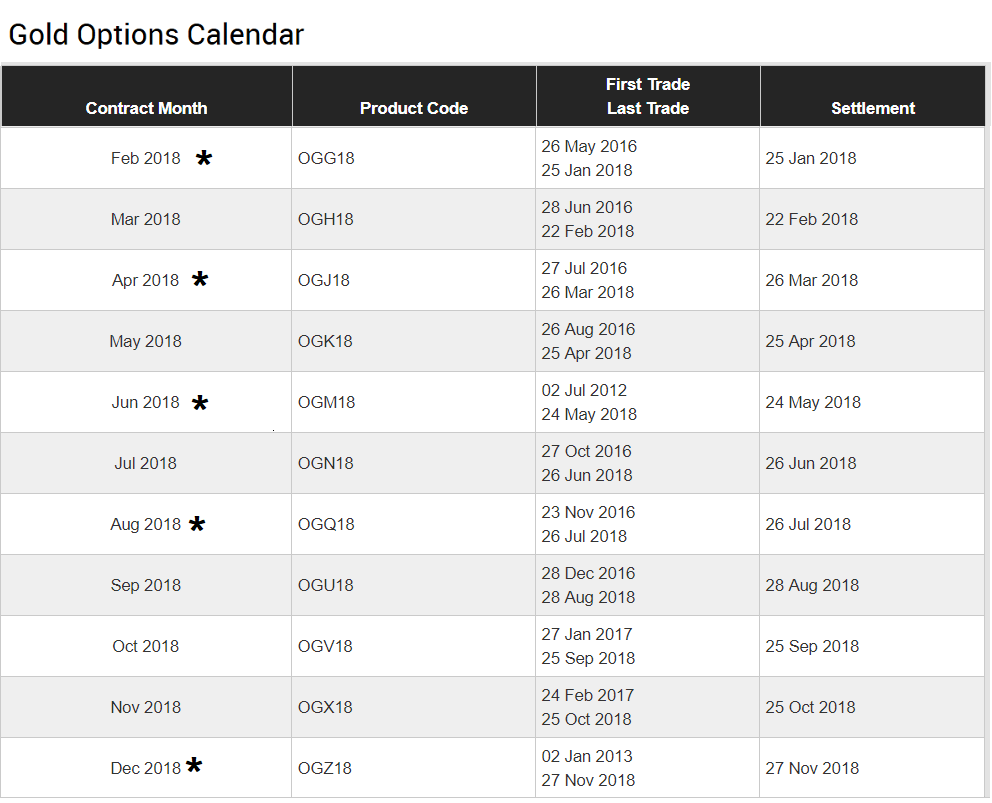Viewport: 992px width, 803px height.
Task: Select the Product Code column header
Action: click(414, 108)
